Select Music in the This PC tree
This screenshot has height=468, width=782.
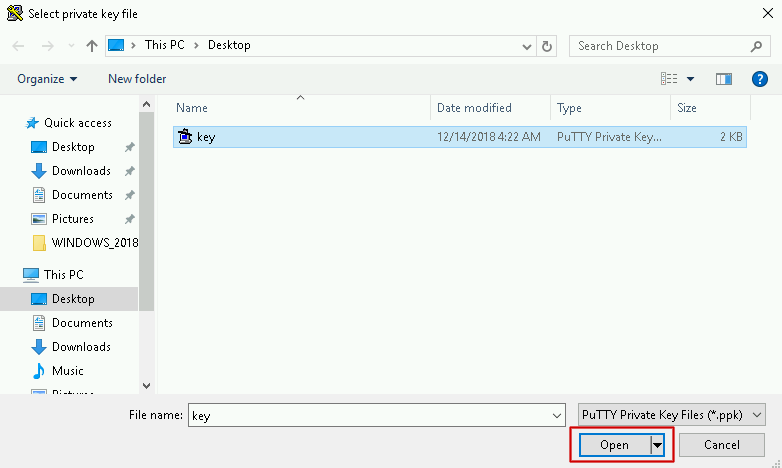67,371
